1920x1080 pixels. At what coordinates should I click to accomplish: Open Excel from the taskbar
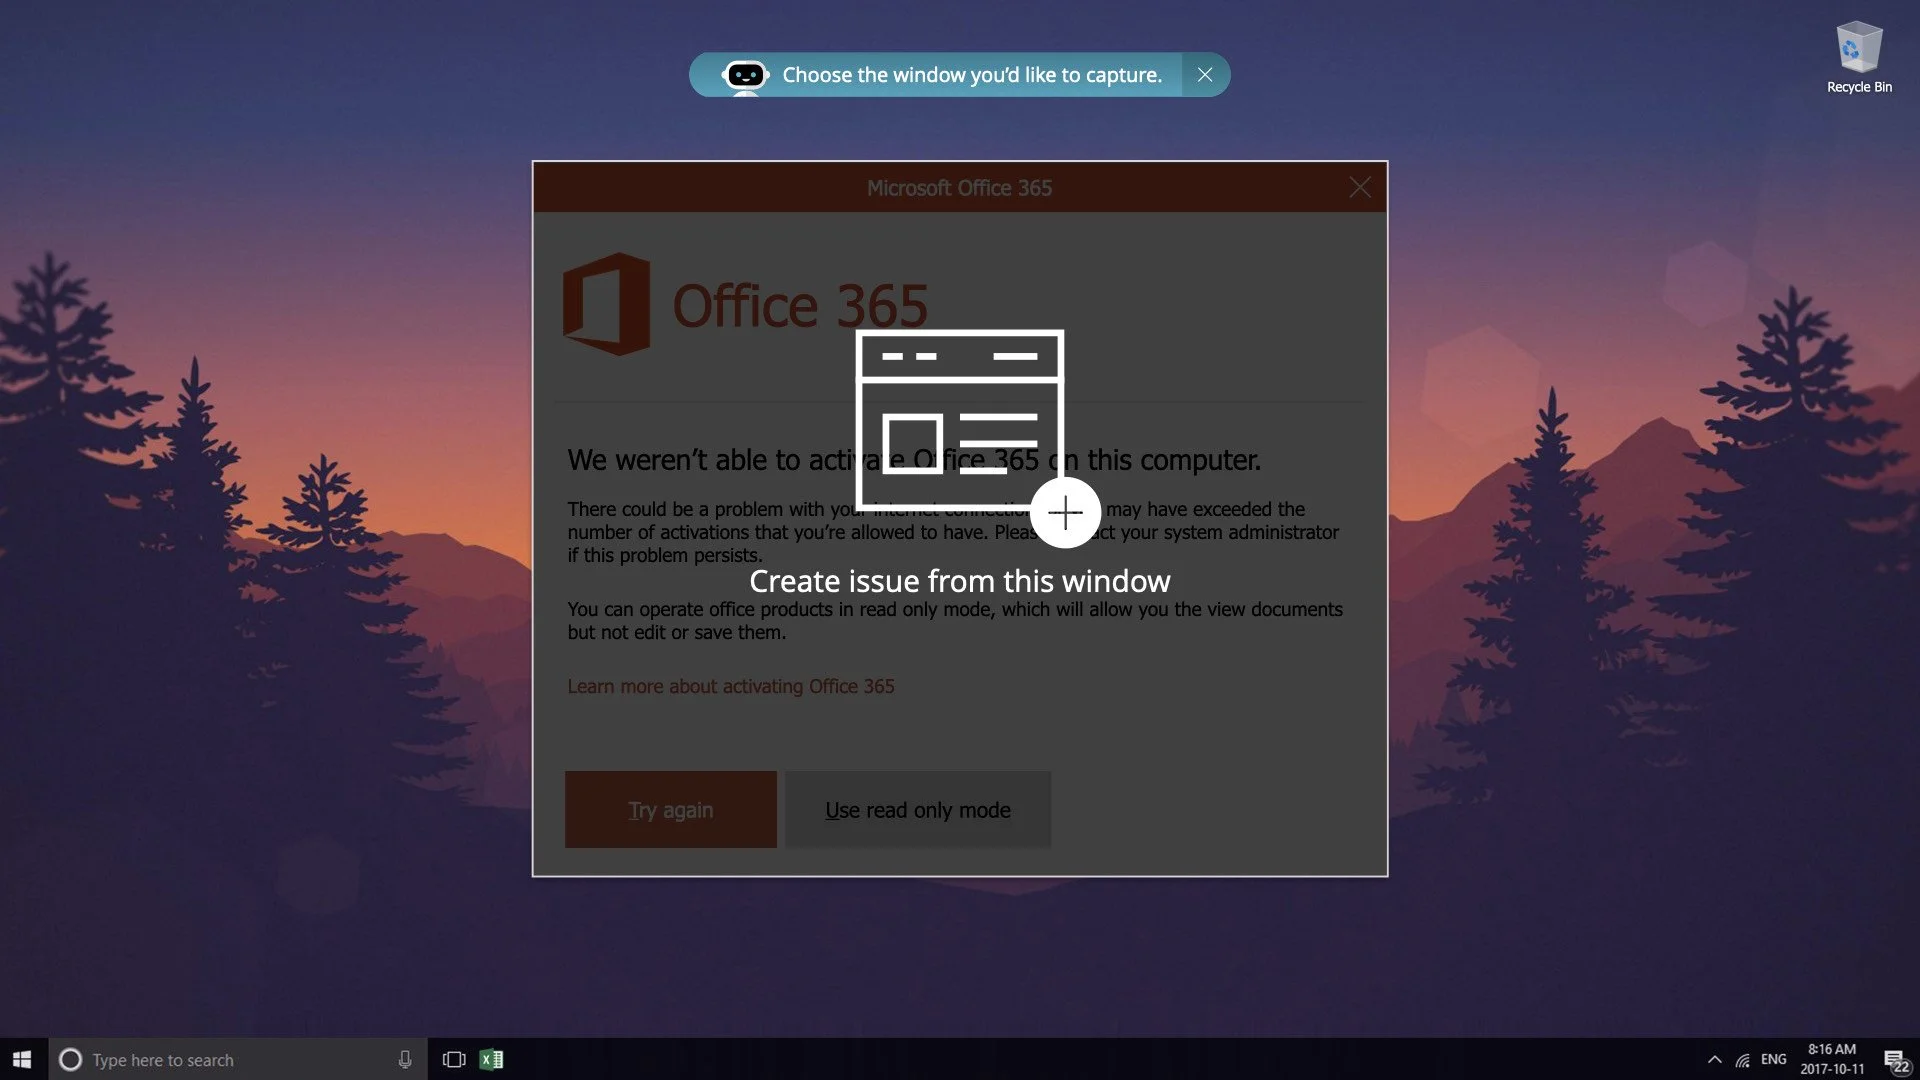point(491,1060)
